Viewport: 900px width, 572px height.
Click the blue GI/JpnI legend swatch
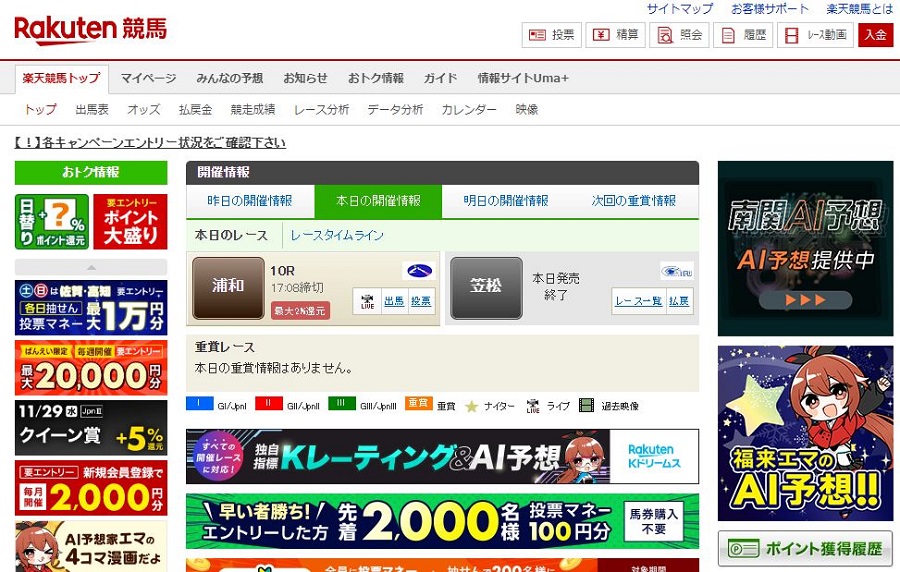(x=200, y=403)
